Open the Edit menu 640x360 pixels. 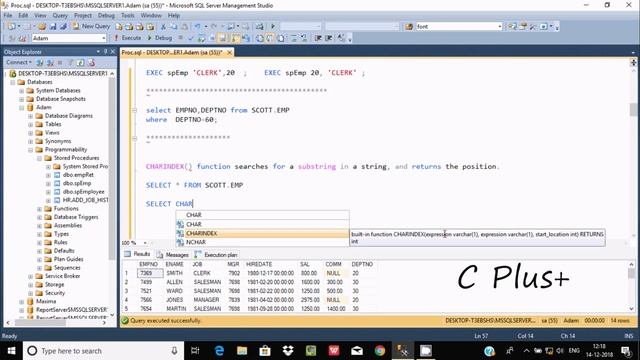[x=23, y=15]
